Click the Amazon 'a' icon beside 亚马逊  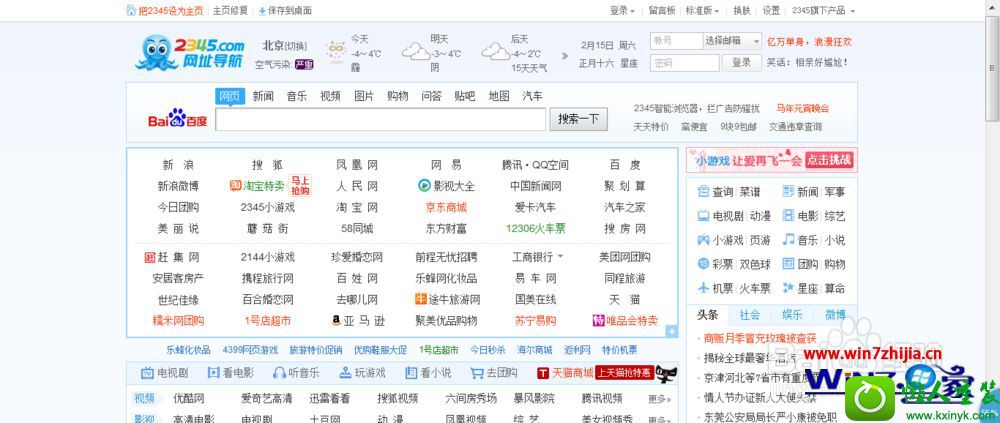pyautogui.click(x=336, y=320)
